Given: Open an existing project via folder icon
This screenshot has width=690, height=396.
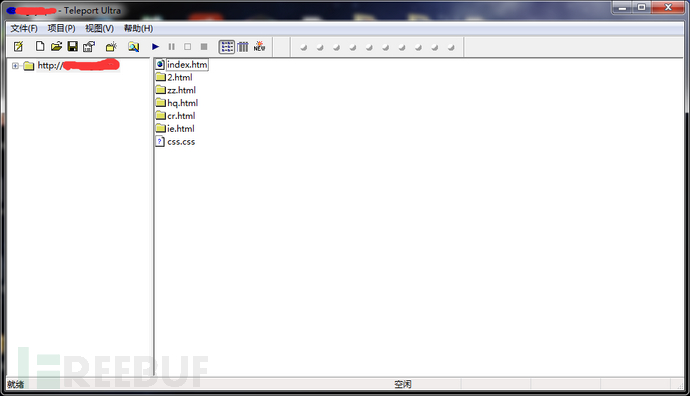Looking at the screenshot, I should tap(56, 46).
